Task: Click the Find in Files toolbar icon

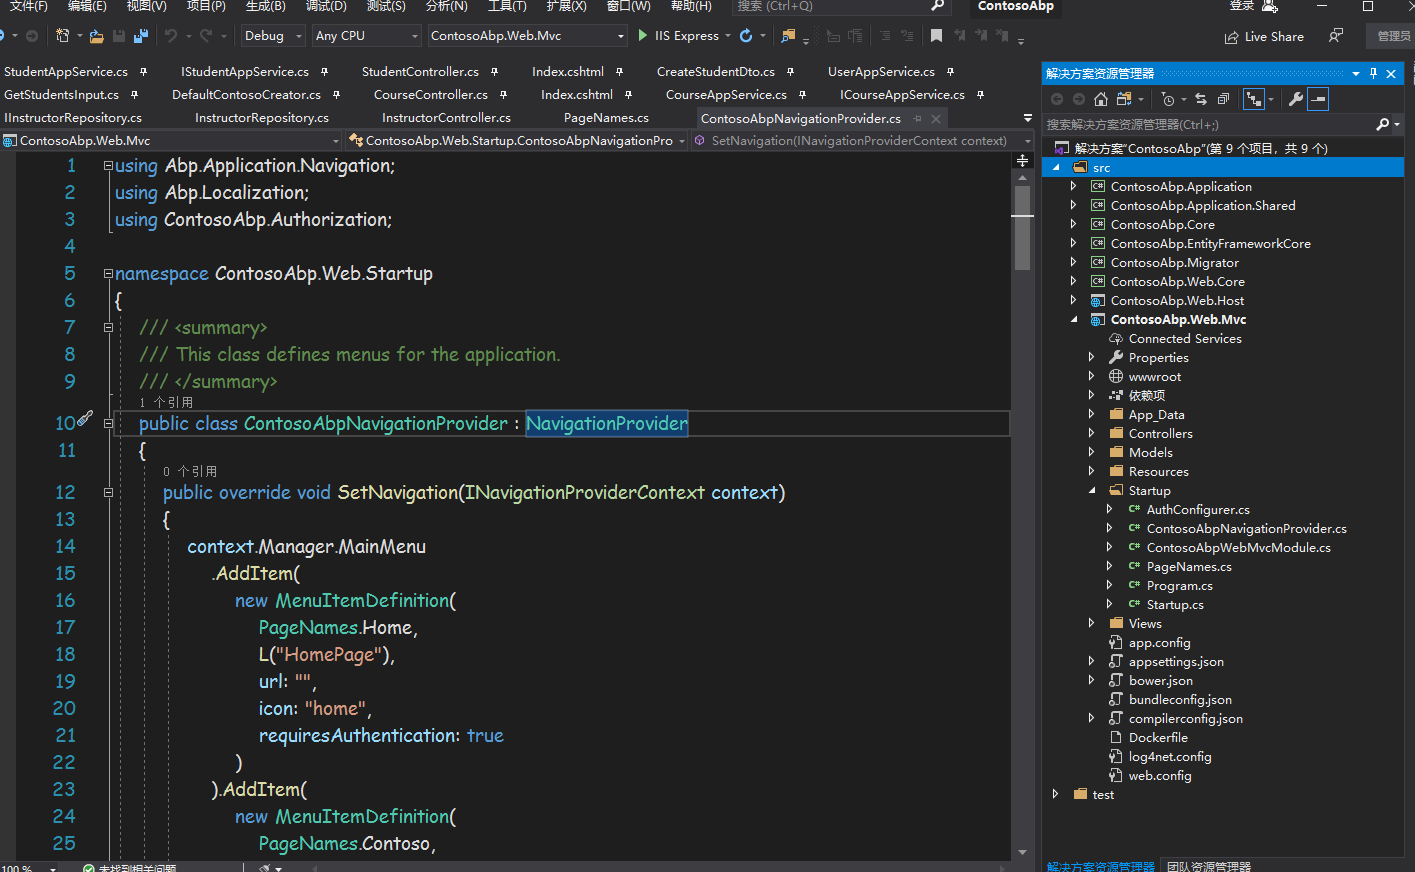Action: pos(788,36)
